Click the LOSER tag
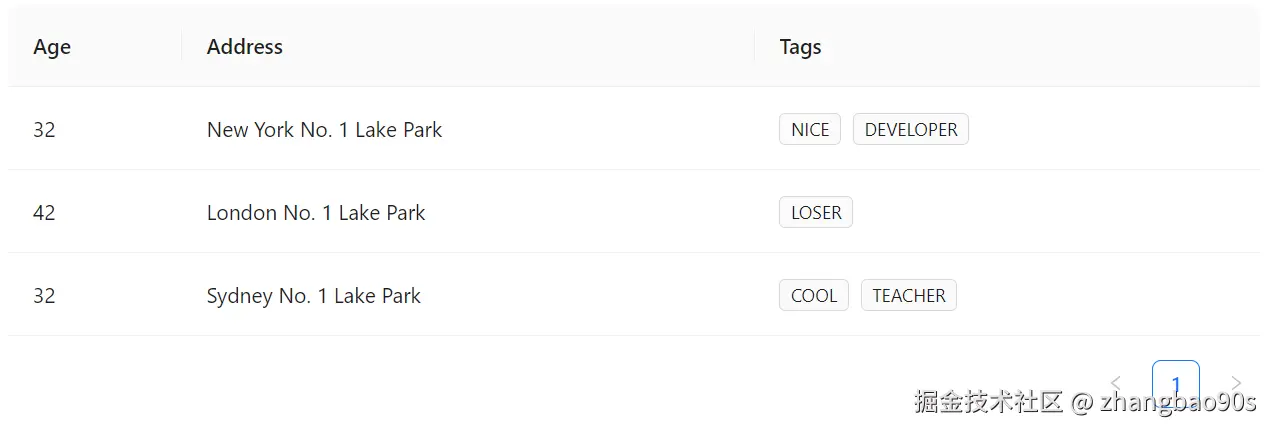 (x=816, y=212)
